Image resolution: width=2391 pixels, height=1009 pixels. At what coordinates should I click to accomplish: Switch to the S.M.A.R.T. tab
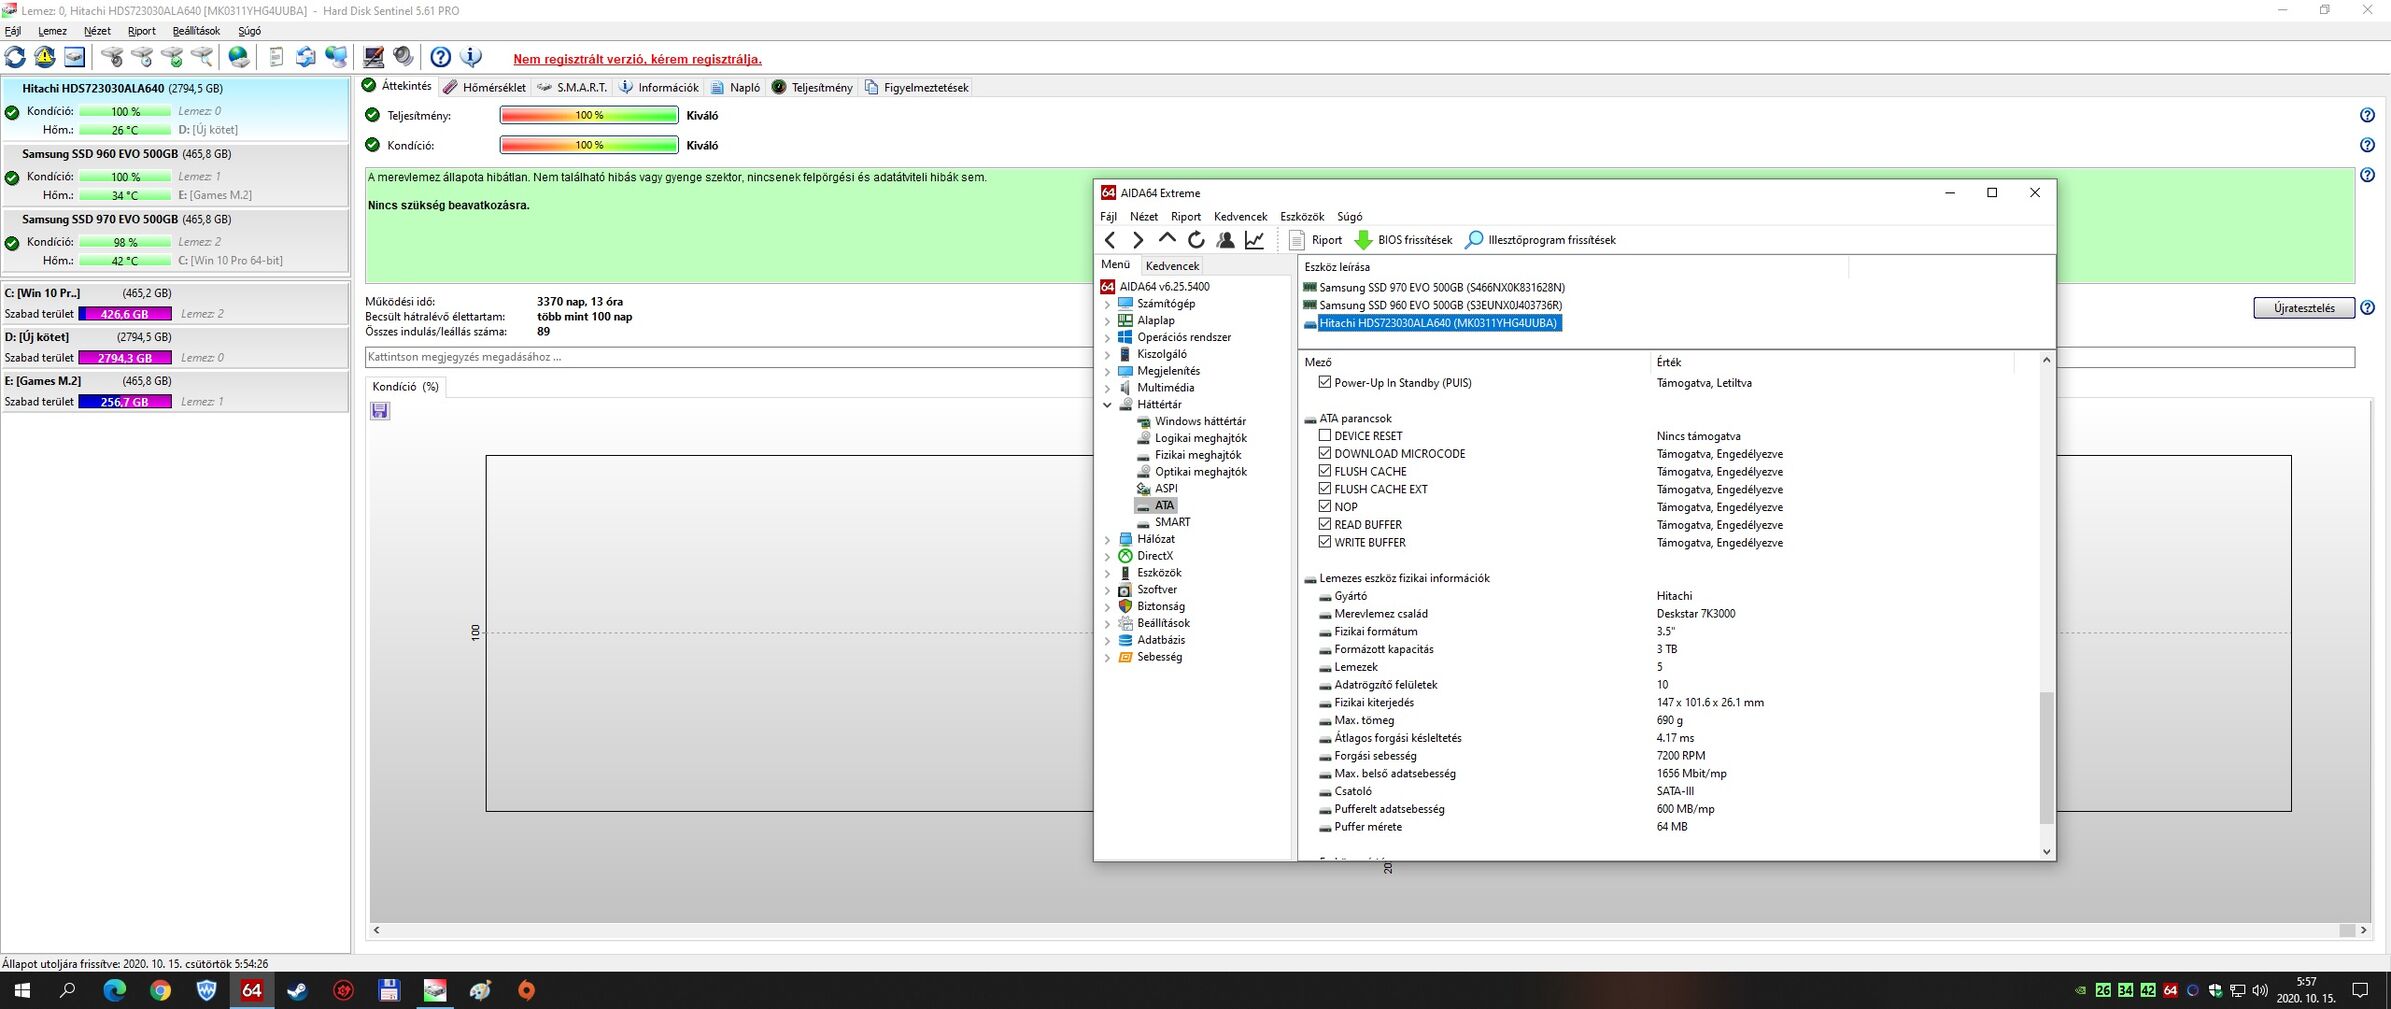(573, 87)
